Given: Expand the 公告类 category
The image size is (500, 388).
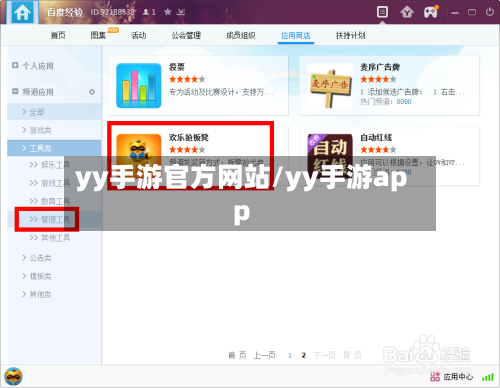Looking at the screenshot, I should 37,258.
